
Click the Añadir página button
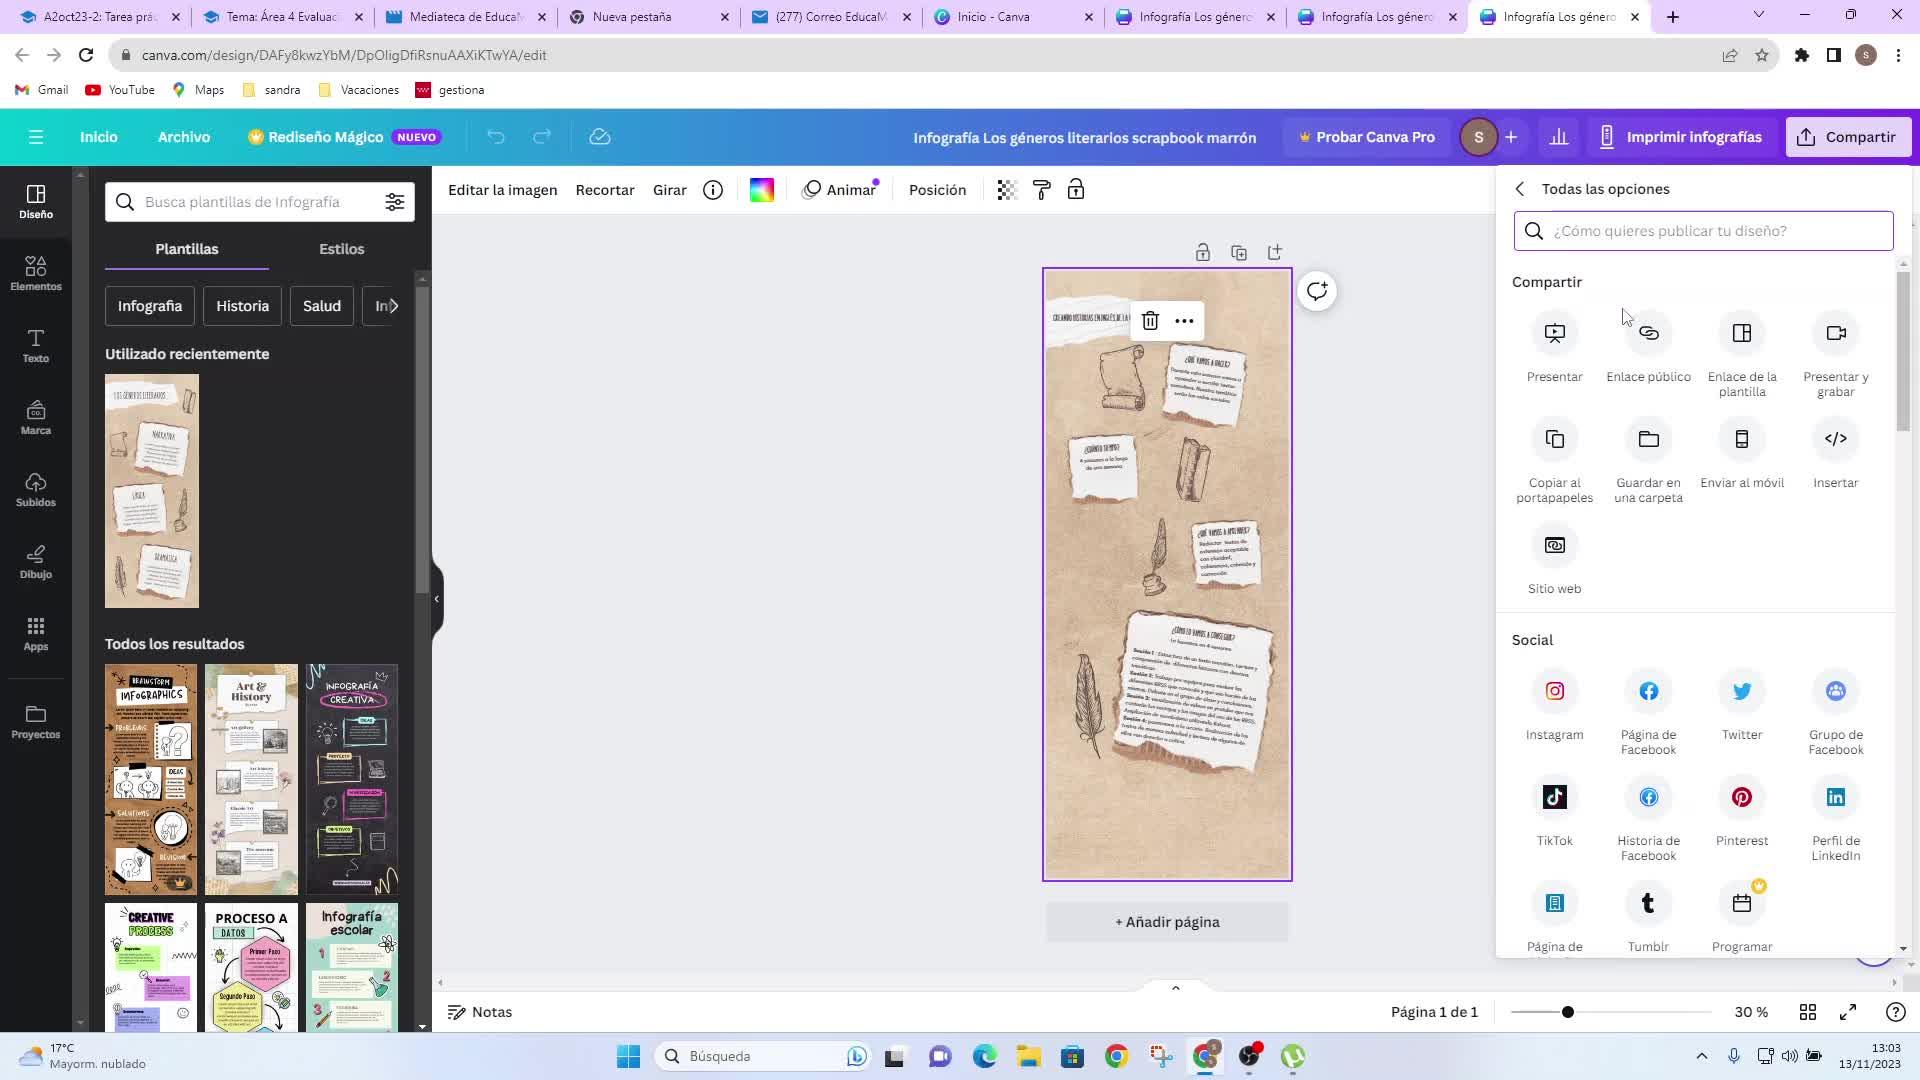tap(1167, 922)
